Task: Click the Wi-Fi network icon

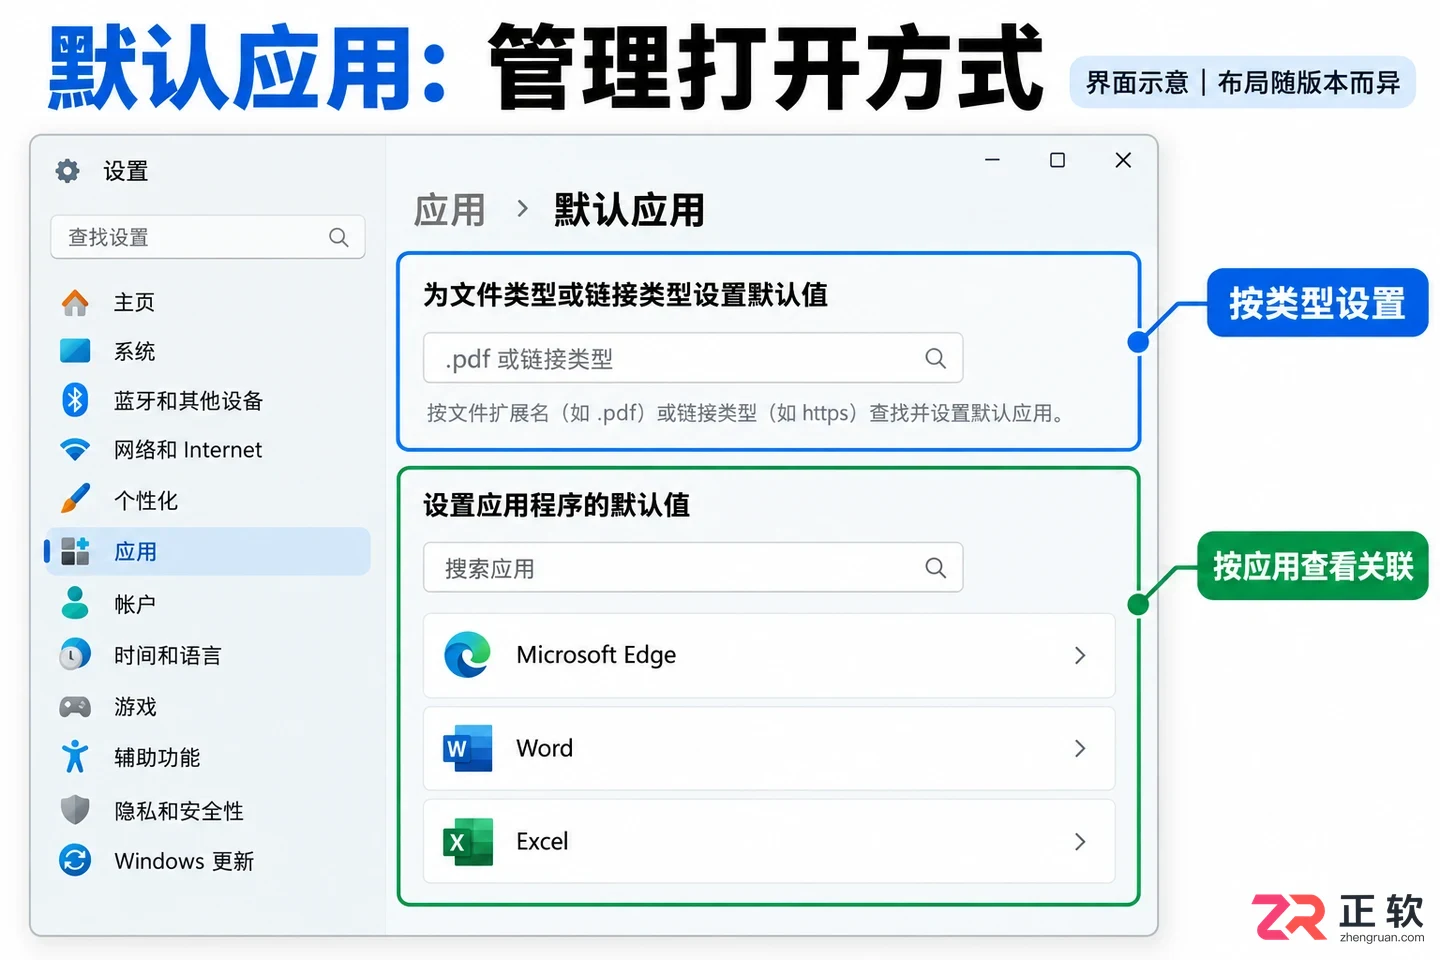Action: 75,450
